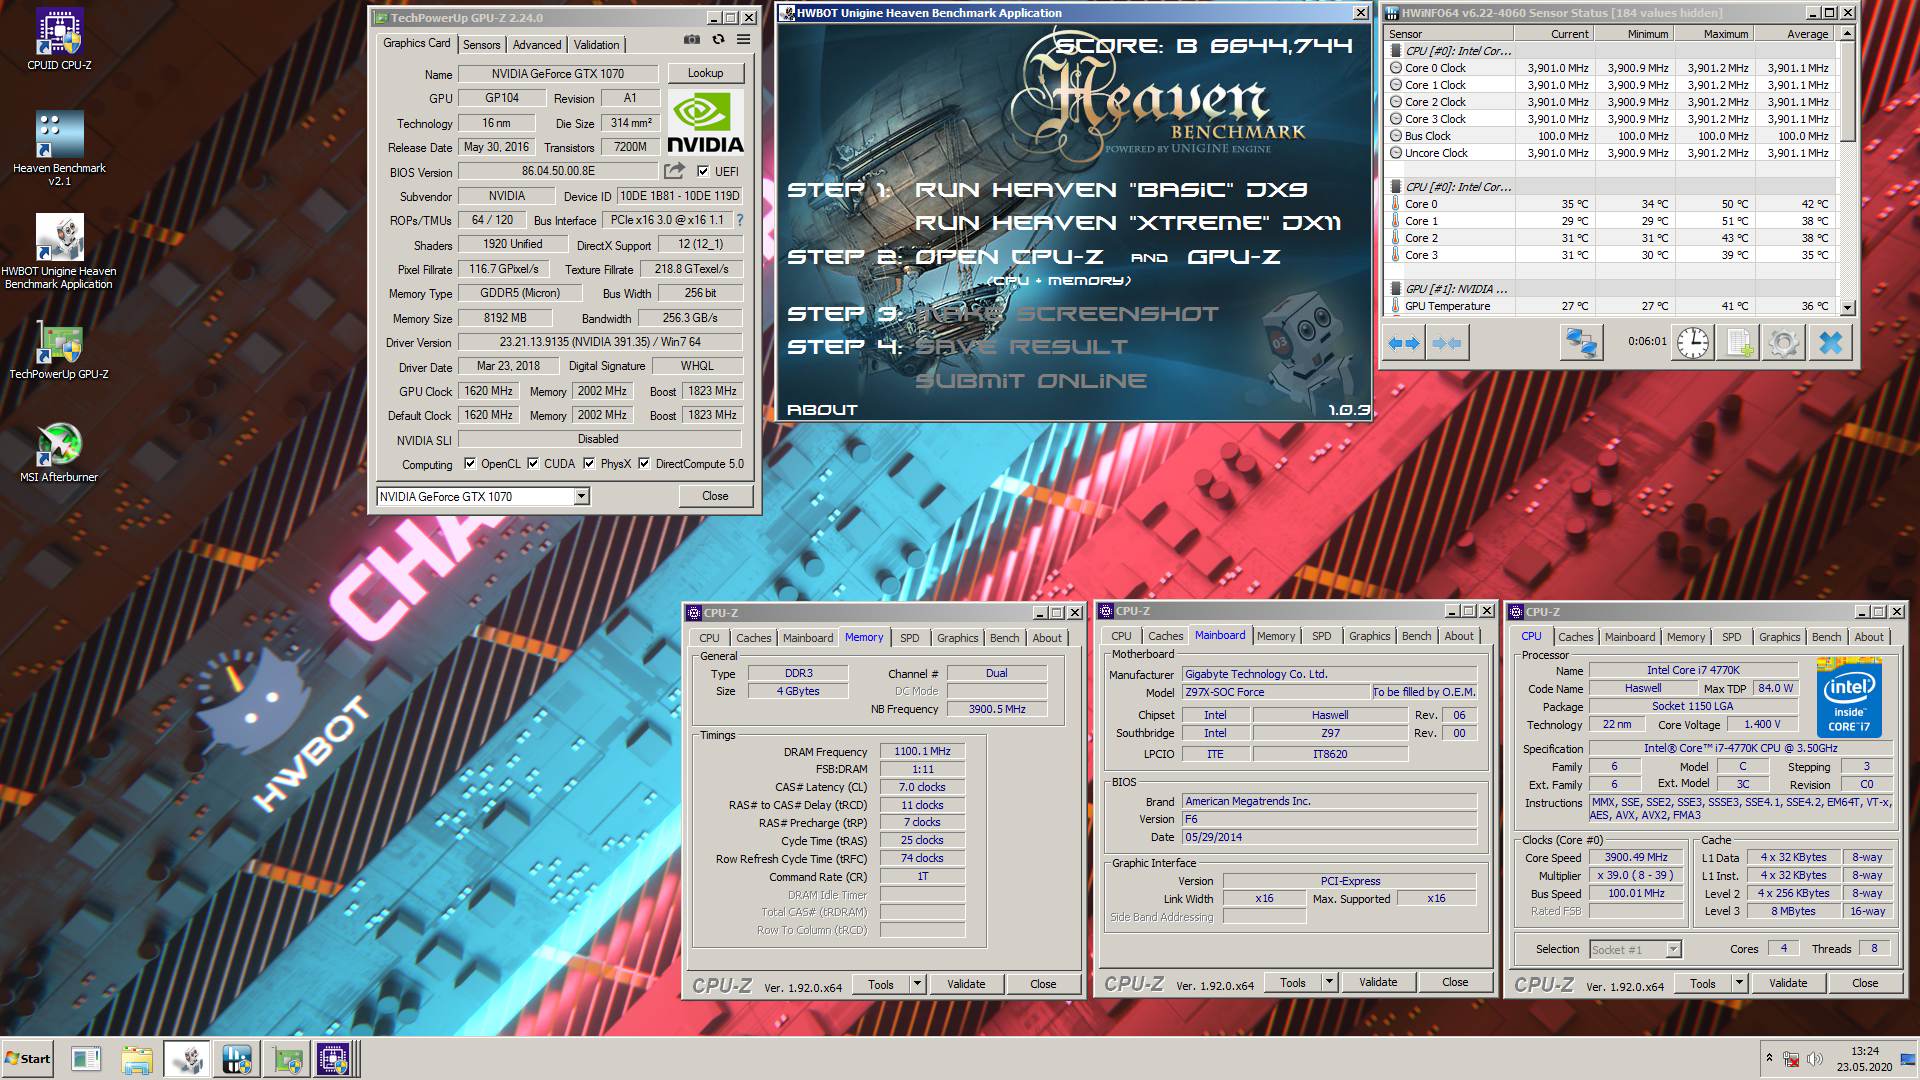Click HWiNFO sensor list scrollbar thumb
The width and height of the screenshot is (1920, 1080).
point(1848,92)
